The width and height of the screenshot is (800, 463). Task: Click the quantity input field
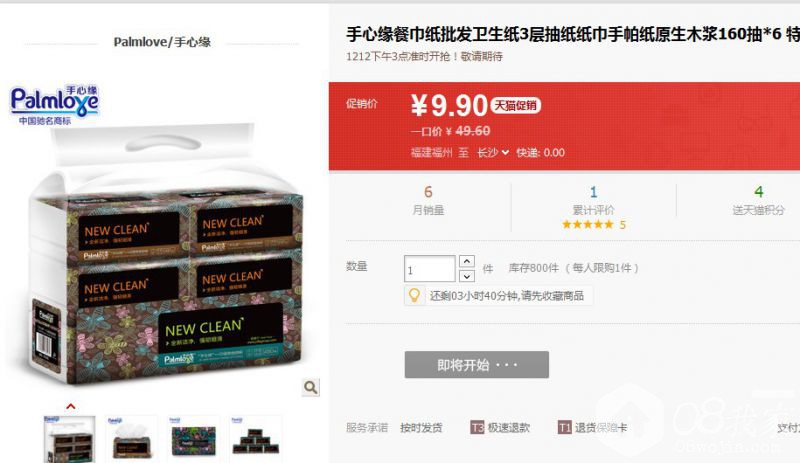[430, 269]
